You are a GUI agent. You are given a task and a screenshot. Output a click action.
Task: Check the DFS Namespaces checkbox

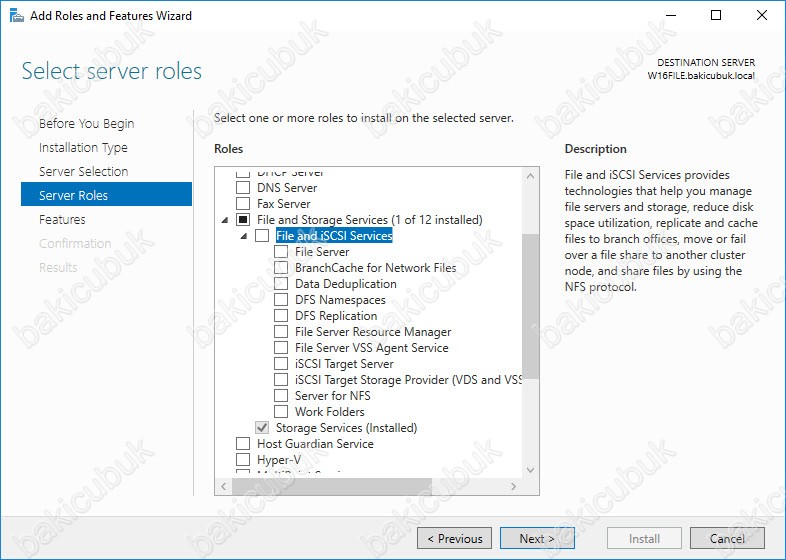point(281,300)
